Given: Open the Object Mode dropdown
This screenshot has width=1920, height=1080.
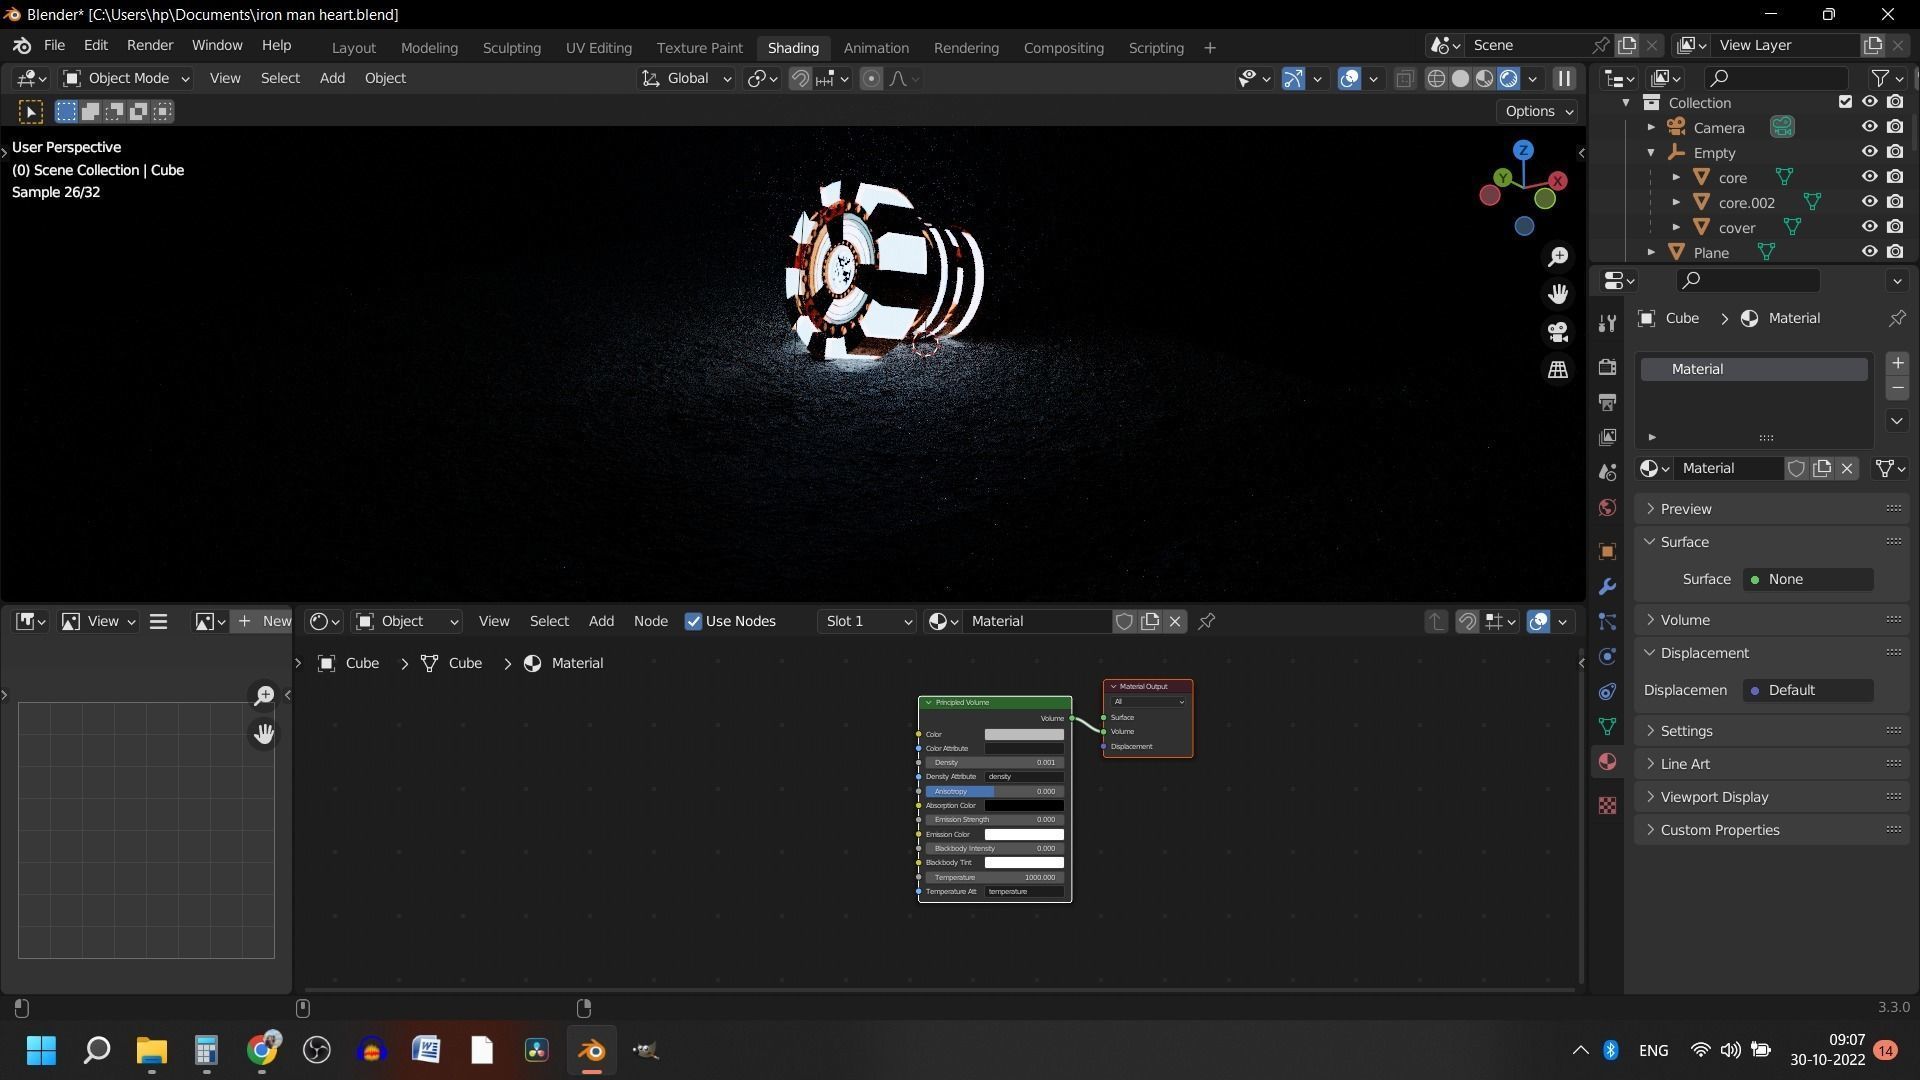Looking at the screenshot, I should [126, 79].
